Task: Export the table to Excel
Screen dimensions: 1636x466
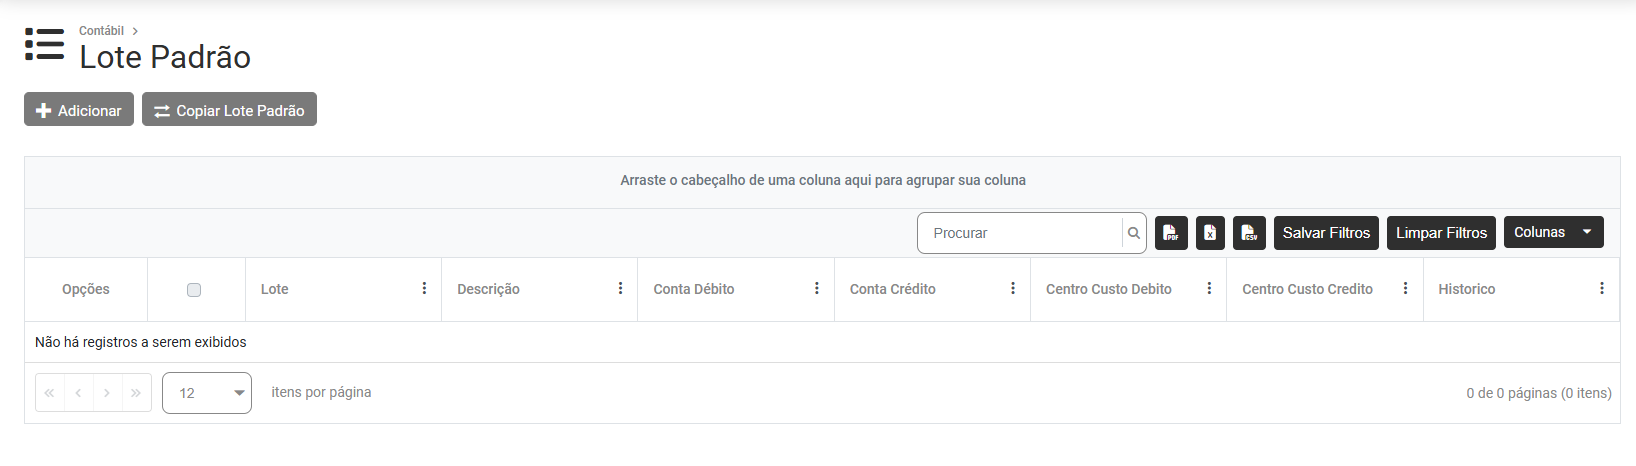Action: point(1210,233)
